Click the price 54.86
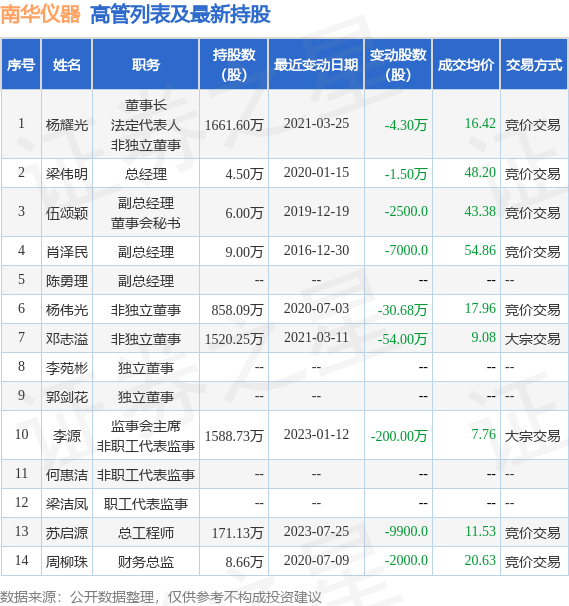The image size is (569, 606). (480, 250)
